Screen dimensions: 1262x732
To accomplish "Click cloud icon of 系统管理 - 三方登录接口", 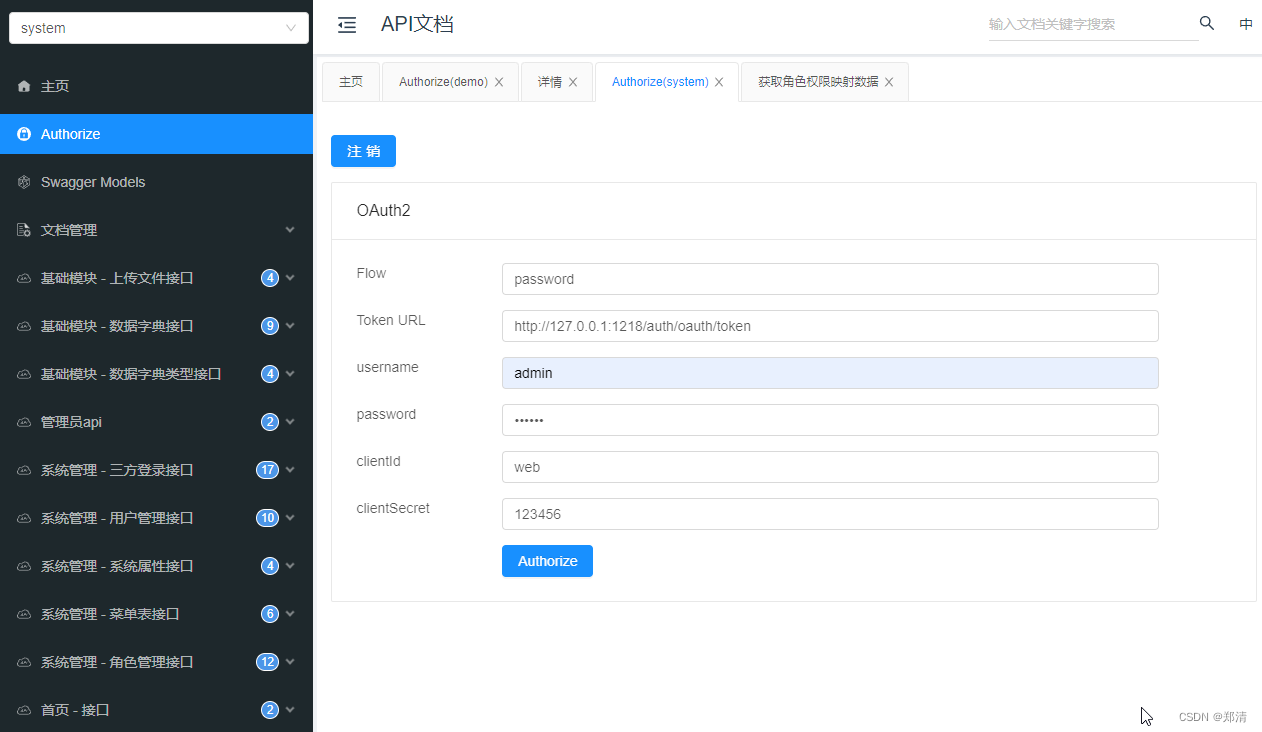I will click(x=24, y=471).
